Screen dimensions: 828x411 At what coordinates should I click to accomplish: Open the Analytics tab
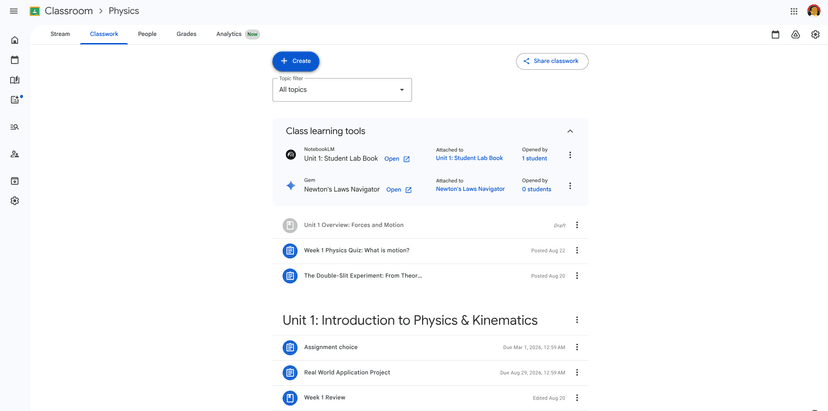238,34
